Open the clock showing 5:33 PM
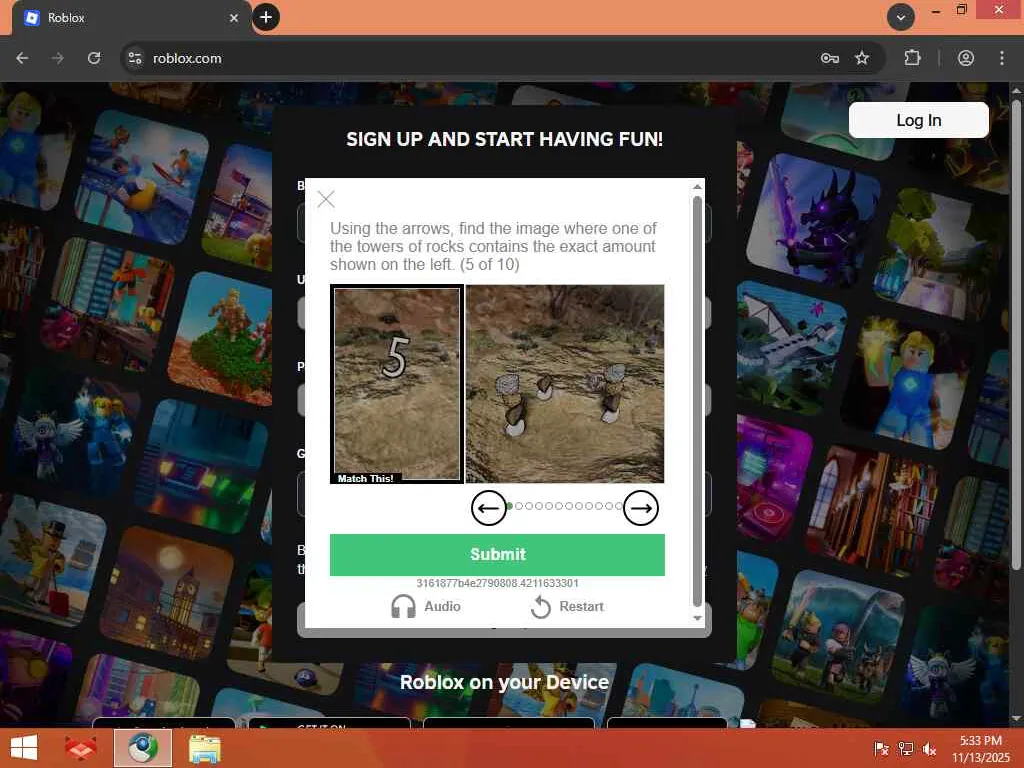The width and height of the screenshot is (1024, 768). (980, 749)
